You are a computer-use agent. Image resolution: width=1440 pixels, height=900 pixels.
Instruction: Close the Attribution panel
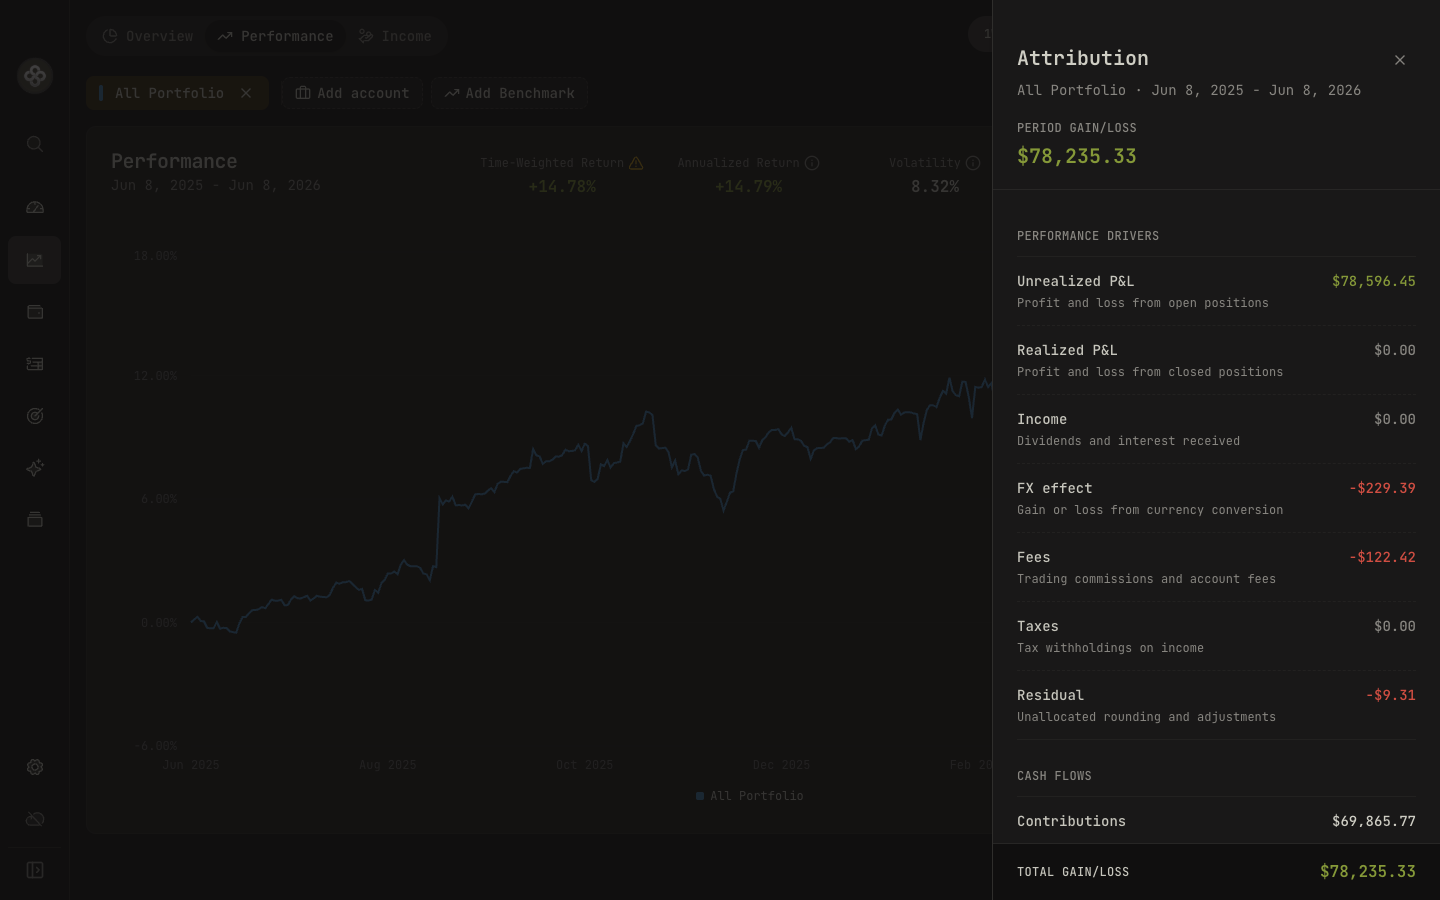(1399, 60)
